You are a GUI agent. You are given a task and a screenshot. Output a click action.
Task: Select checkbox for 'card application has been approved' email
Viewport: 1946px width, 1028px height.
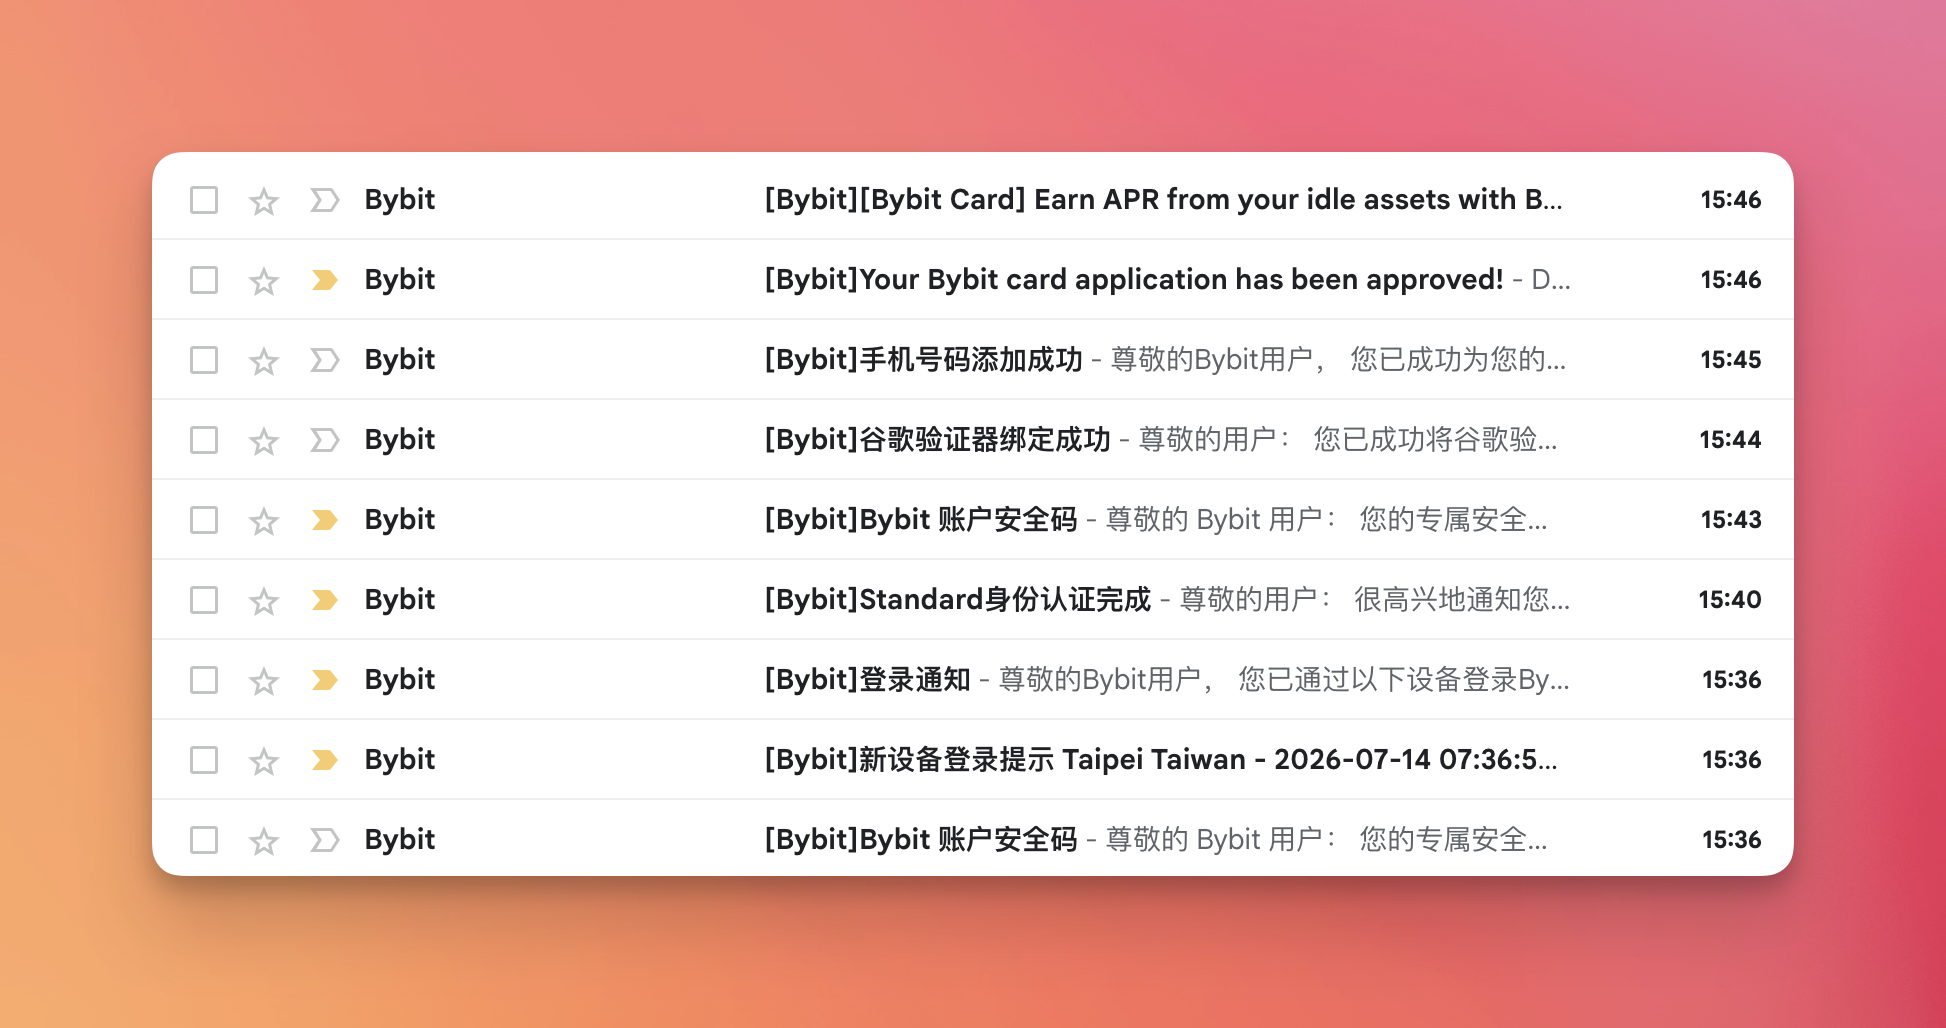tap(204, 280)
